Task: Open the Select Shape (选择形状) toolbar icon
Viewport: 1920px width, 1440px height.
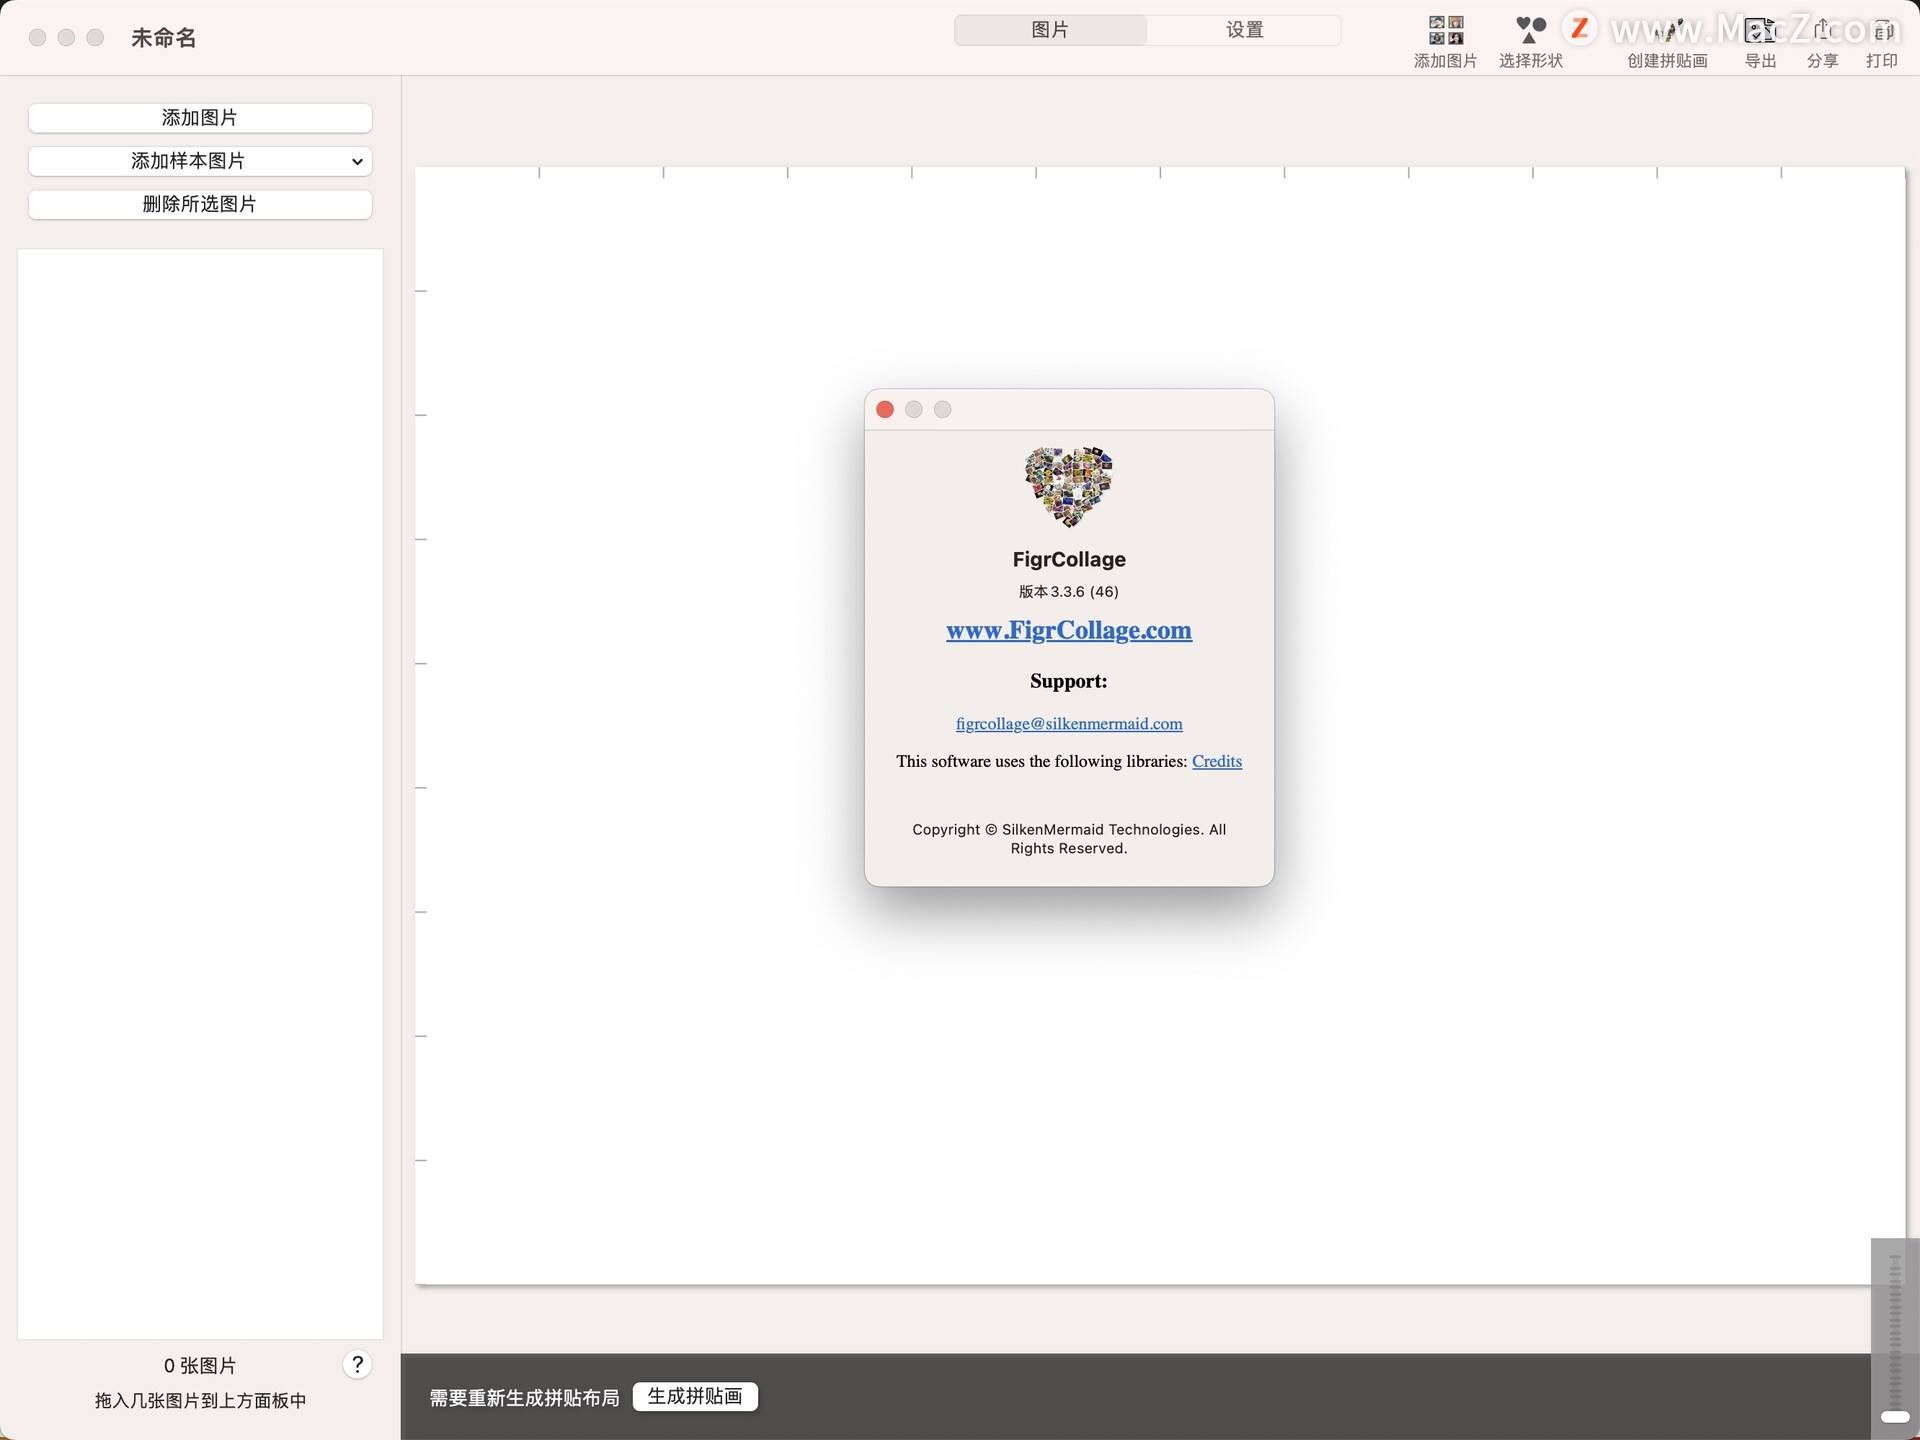Action: point(1530,31)
